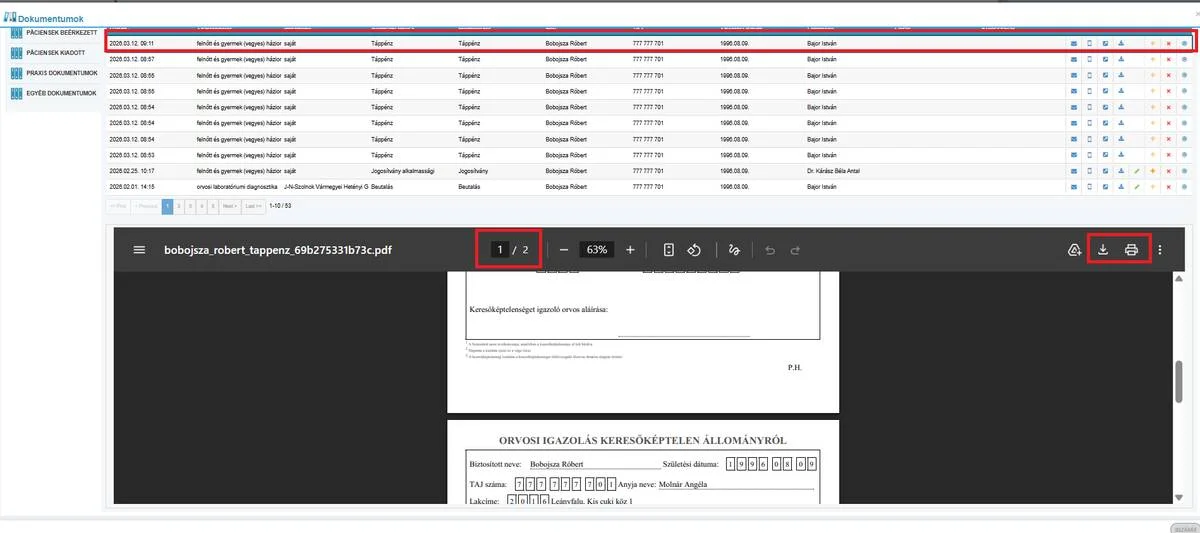The height and width of the screenshot is (533, 1200).
Task: Click the bobojsza_robert_tappenz PDF file name
Action: coord(278,250)
